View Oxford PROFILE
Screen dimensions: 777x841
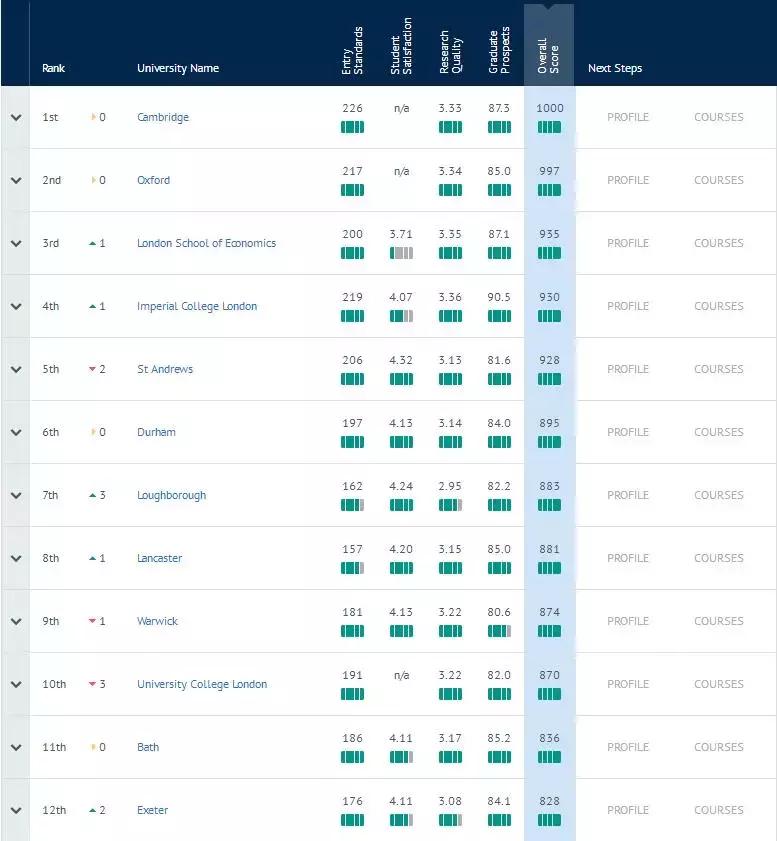pos(628,180)
